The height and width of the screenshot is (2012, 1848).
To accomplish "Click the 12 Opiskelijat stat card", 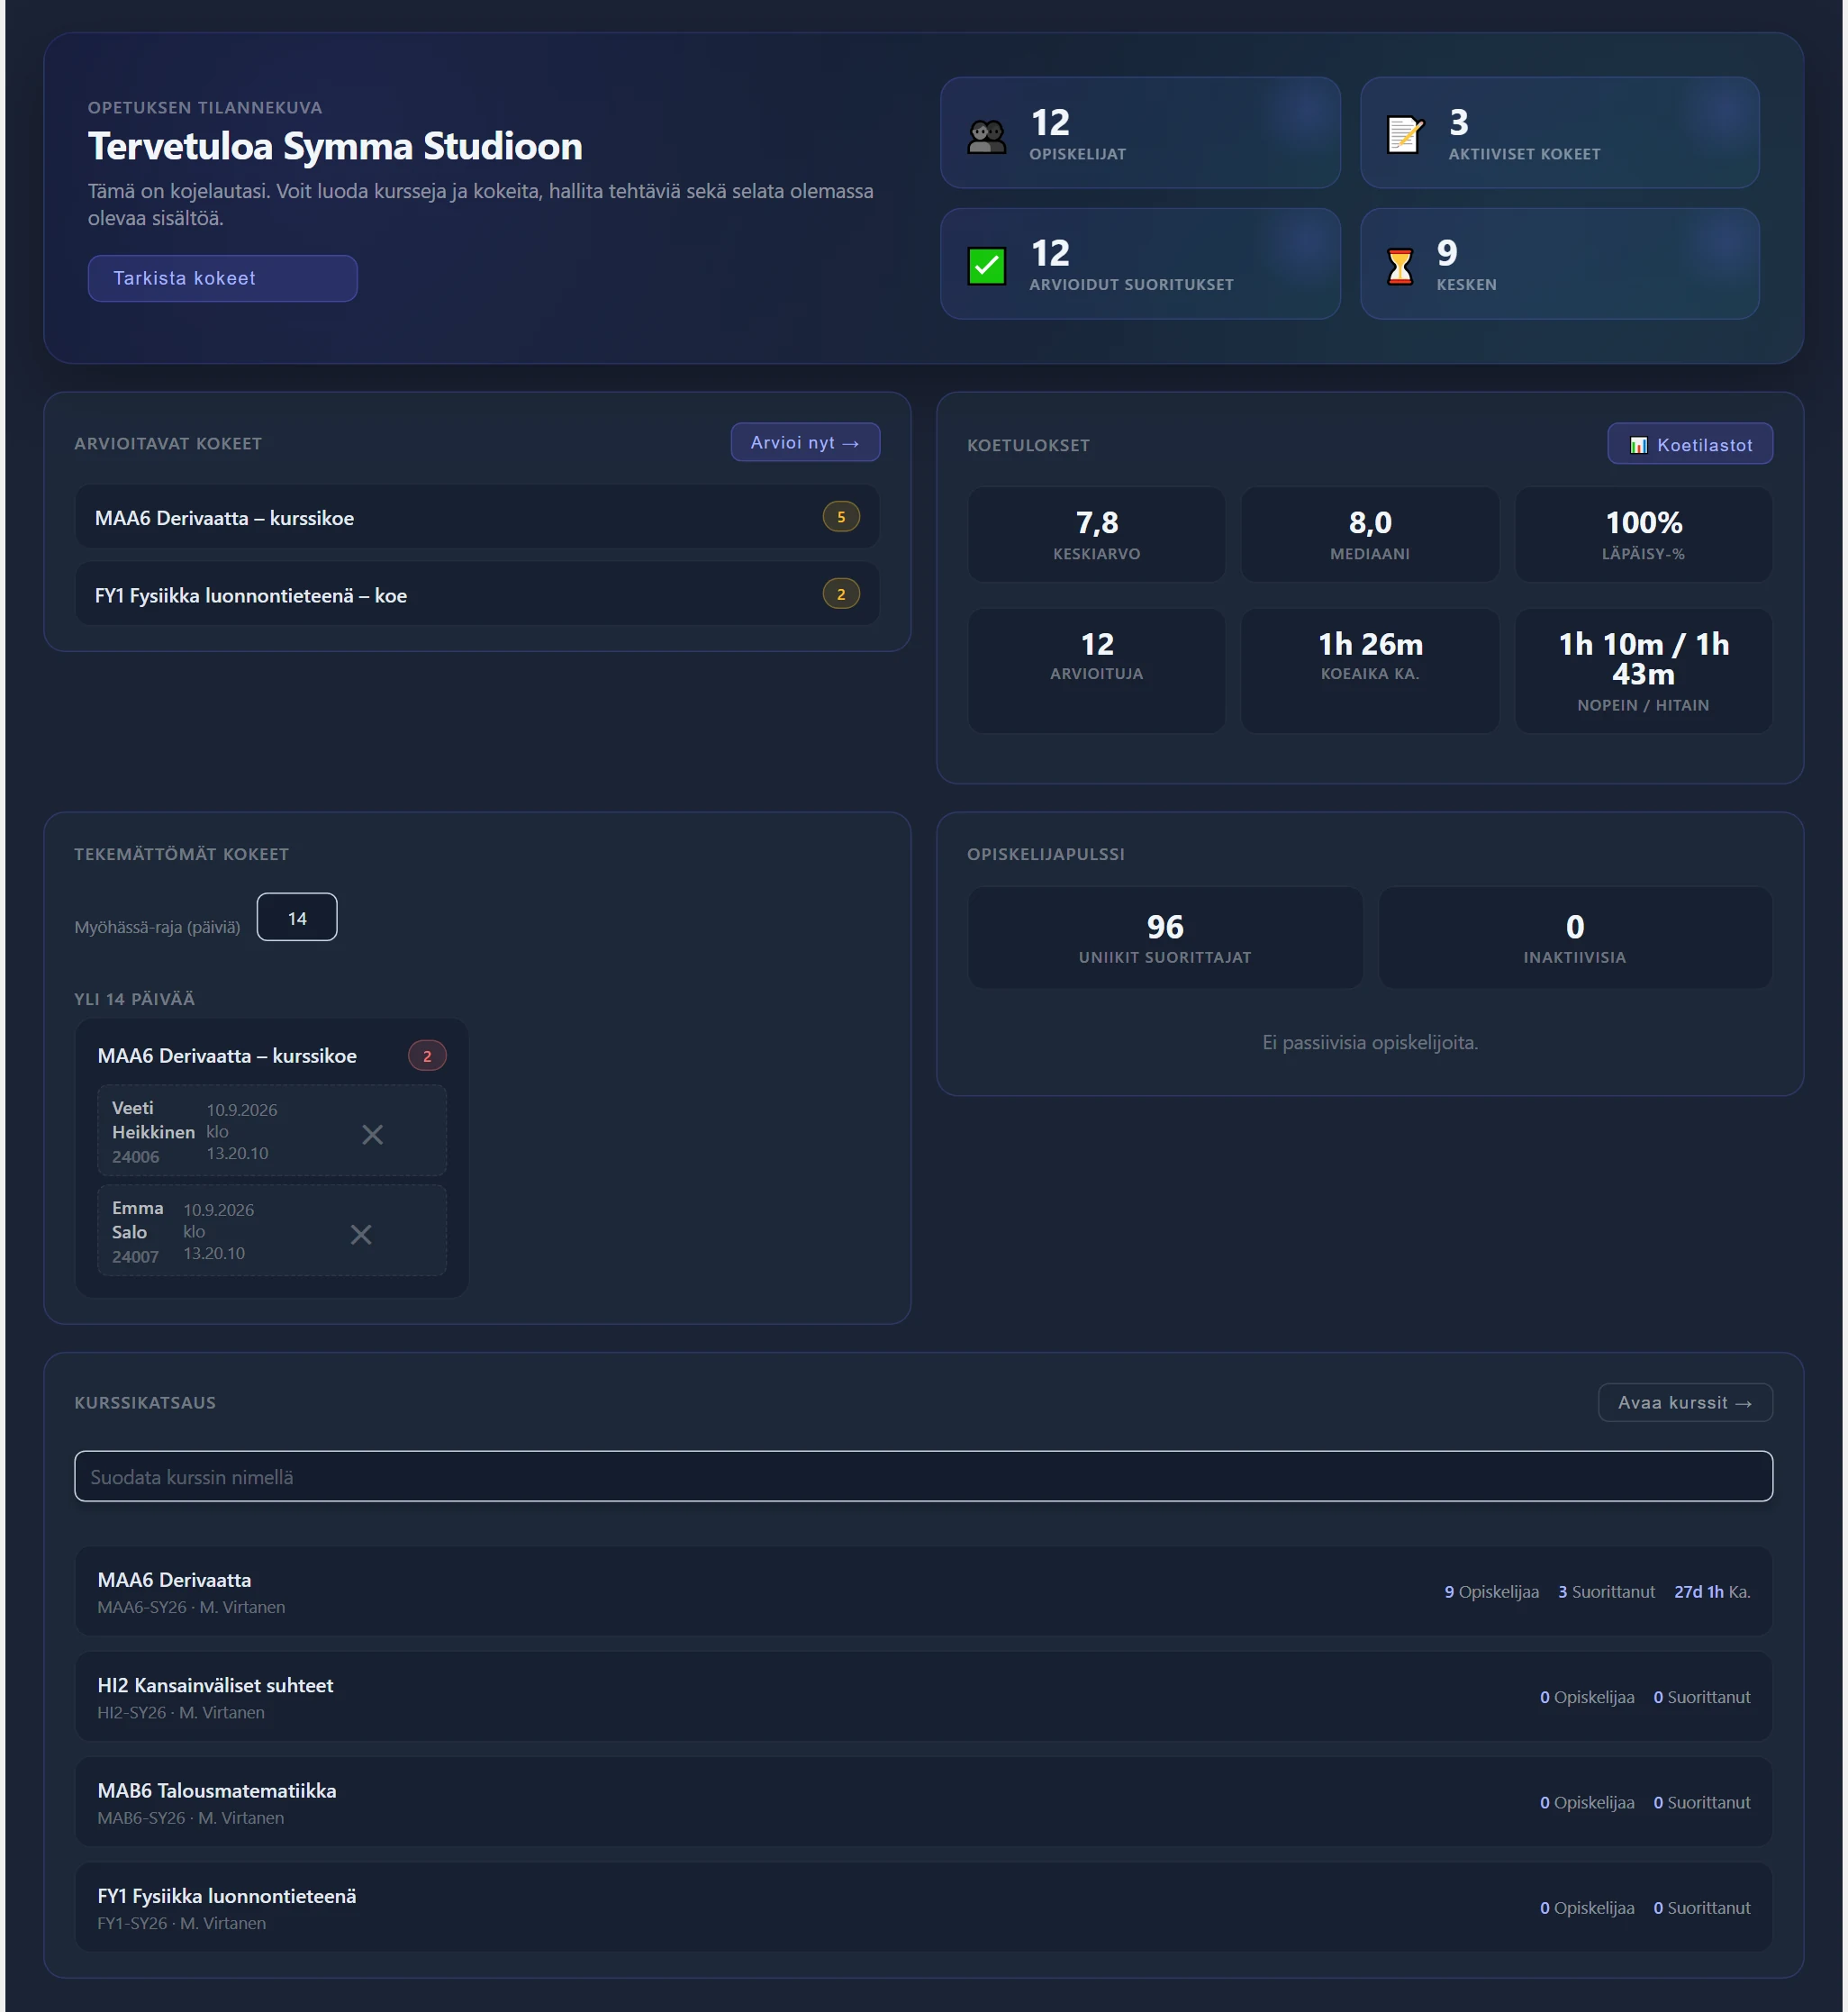I will pyautogui.click(x=1140, y=133).
